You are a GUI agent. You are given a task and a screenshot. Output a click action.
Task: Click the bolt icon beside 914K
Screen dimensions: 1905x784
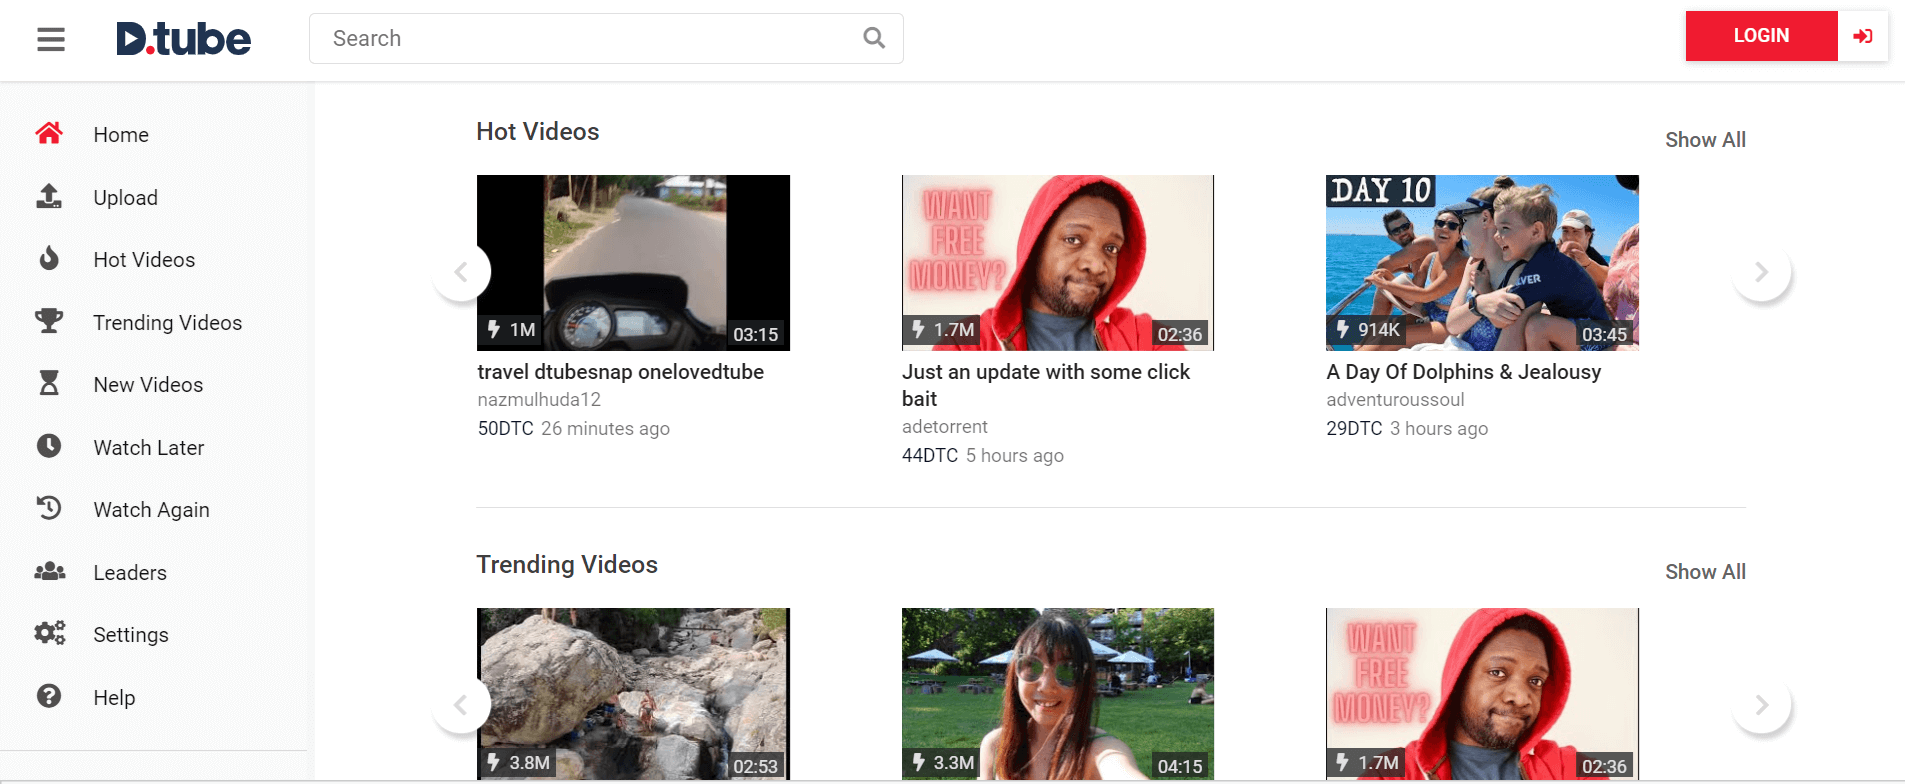click(1343, 329)
